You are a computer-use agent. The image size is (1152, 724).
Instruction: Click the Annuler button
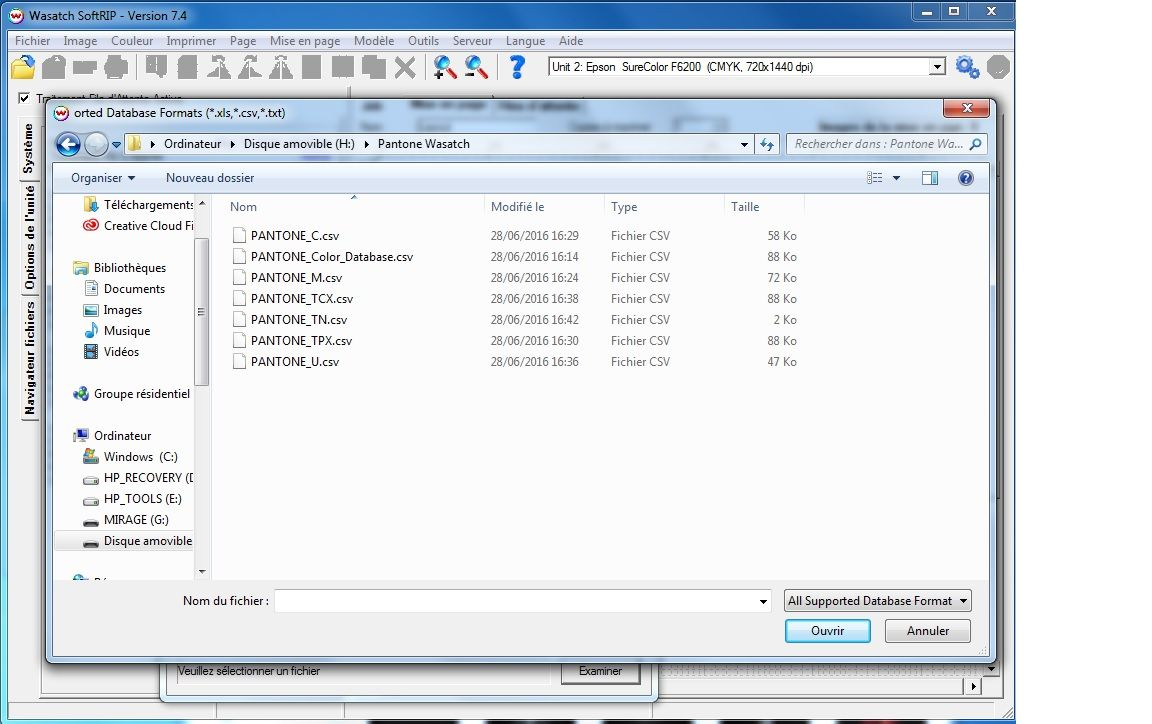927,631
